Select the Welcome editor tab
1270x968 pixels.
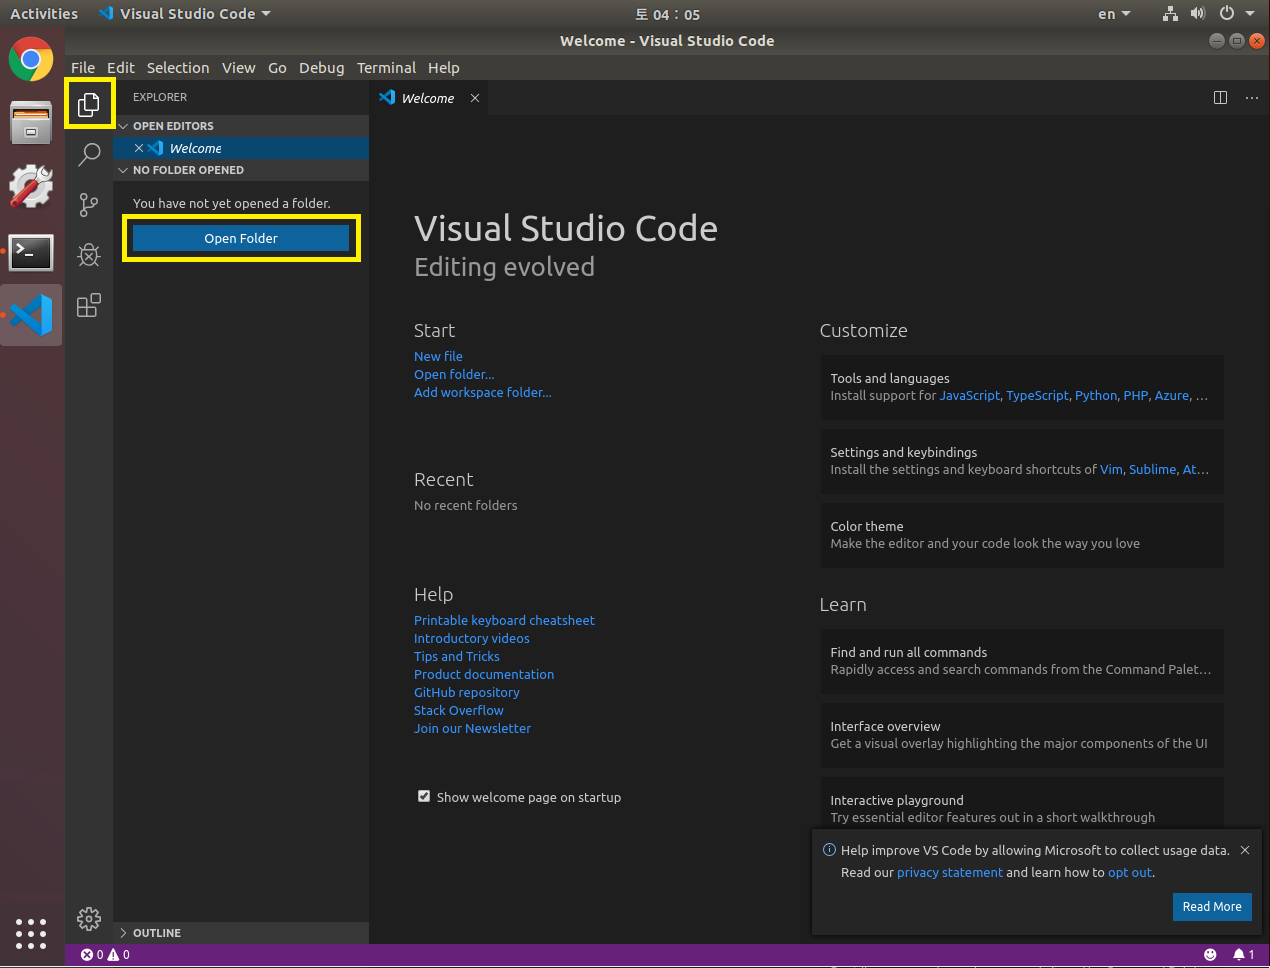429,98
